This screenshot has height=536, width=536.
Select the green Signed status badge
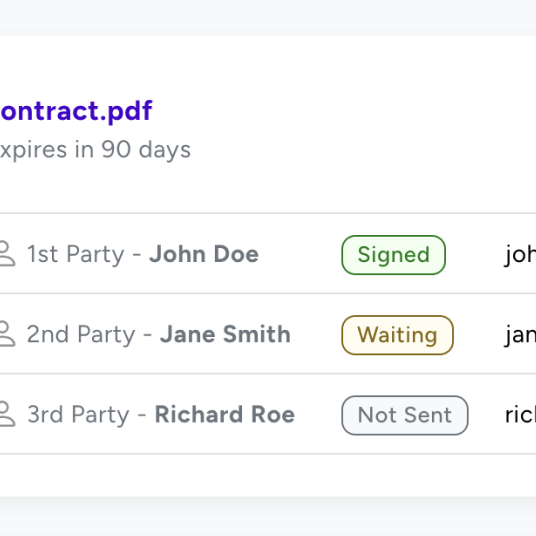393,255
